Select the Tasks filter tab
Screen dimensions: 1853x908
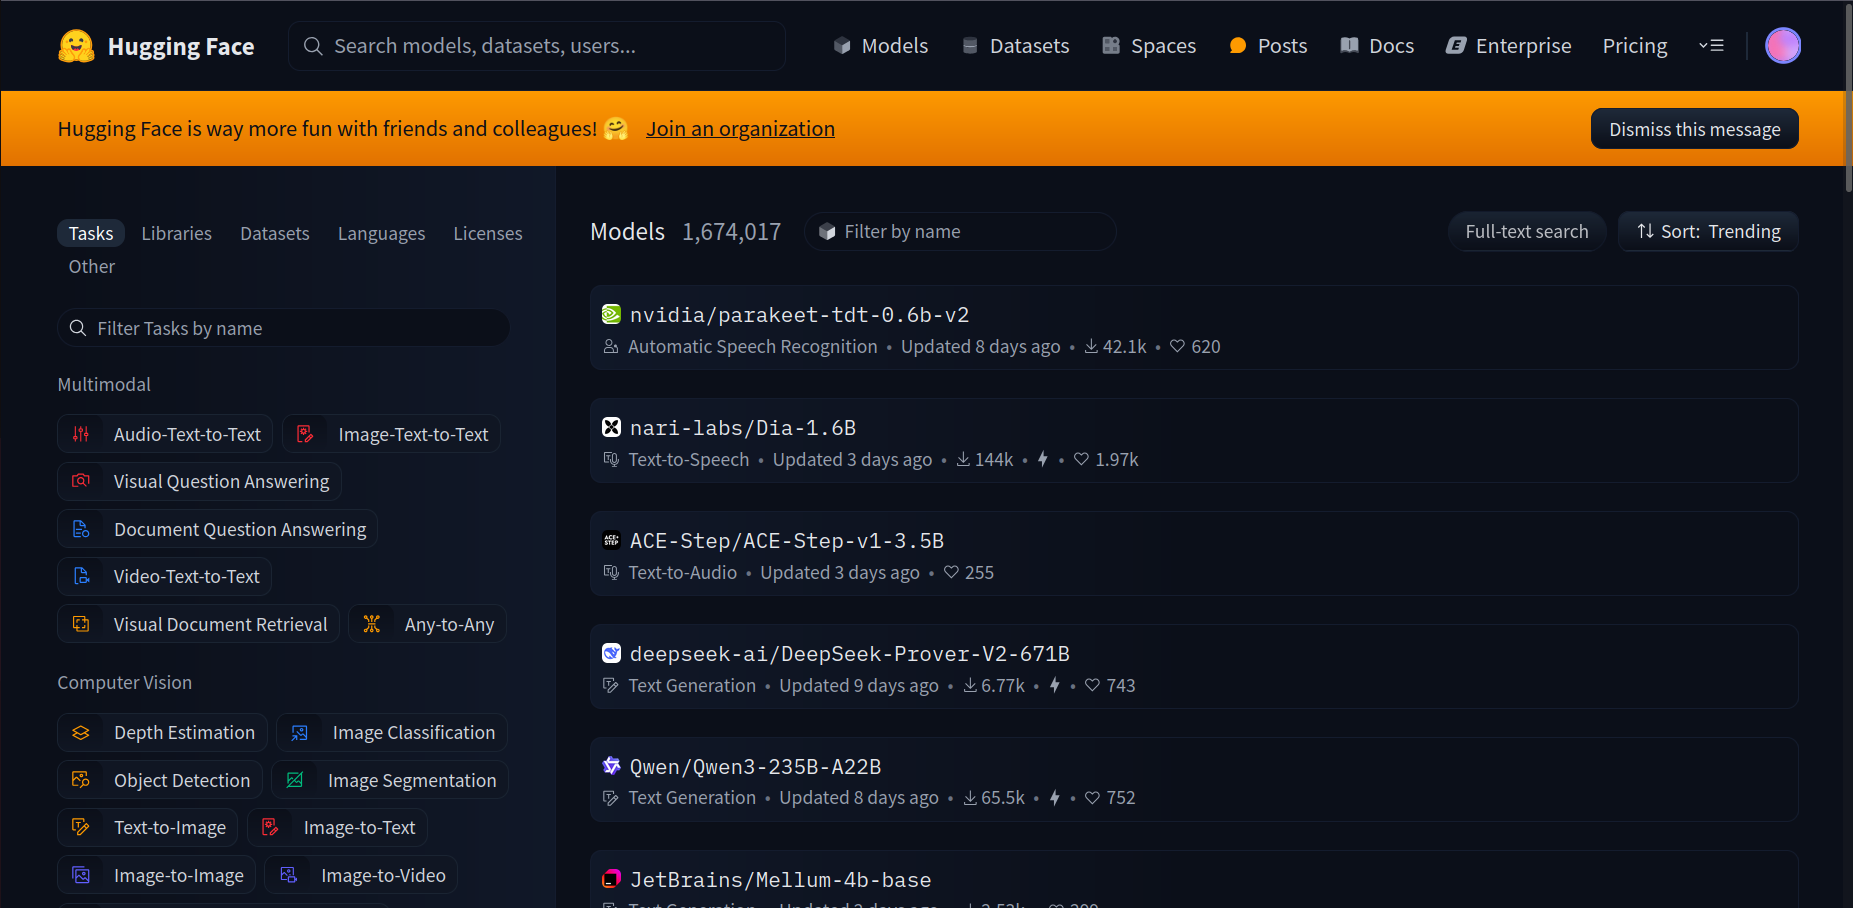pyautogui.click(x=91, y=233)
